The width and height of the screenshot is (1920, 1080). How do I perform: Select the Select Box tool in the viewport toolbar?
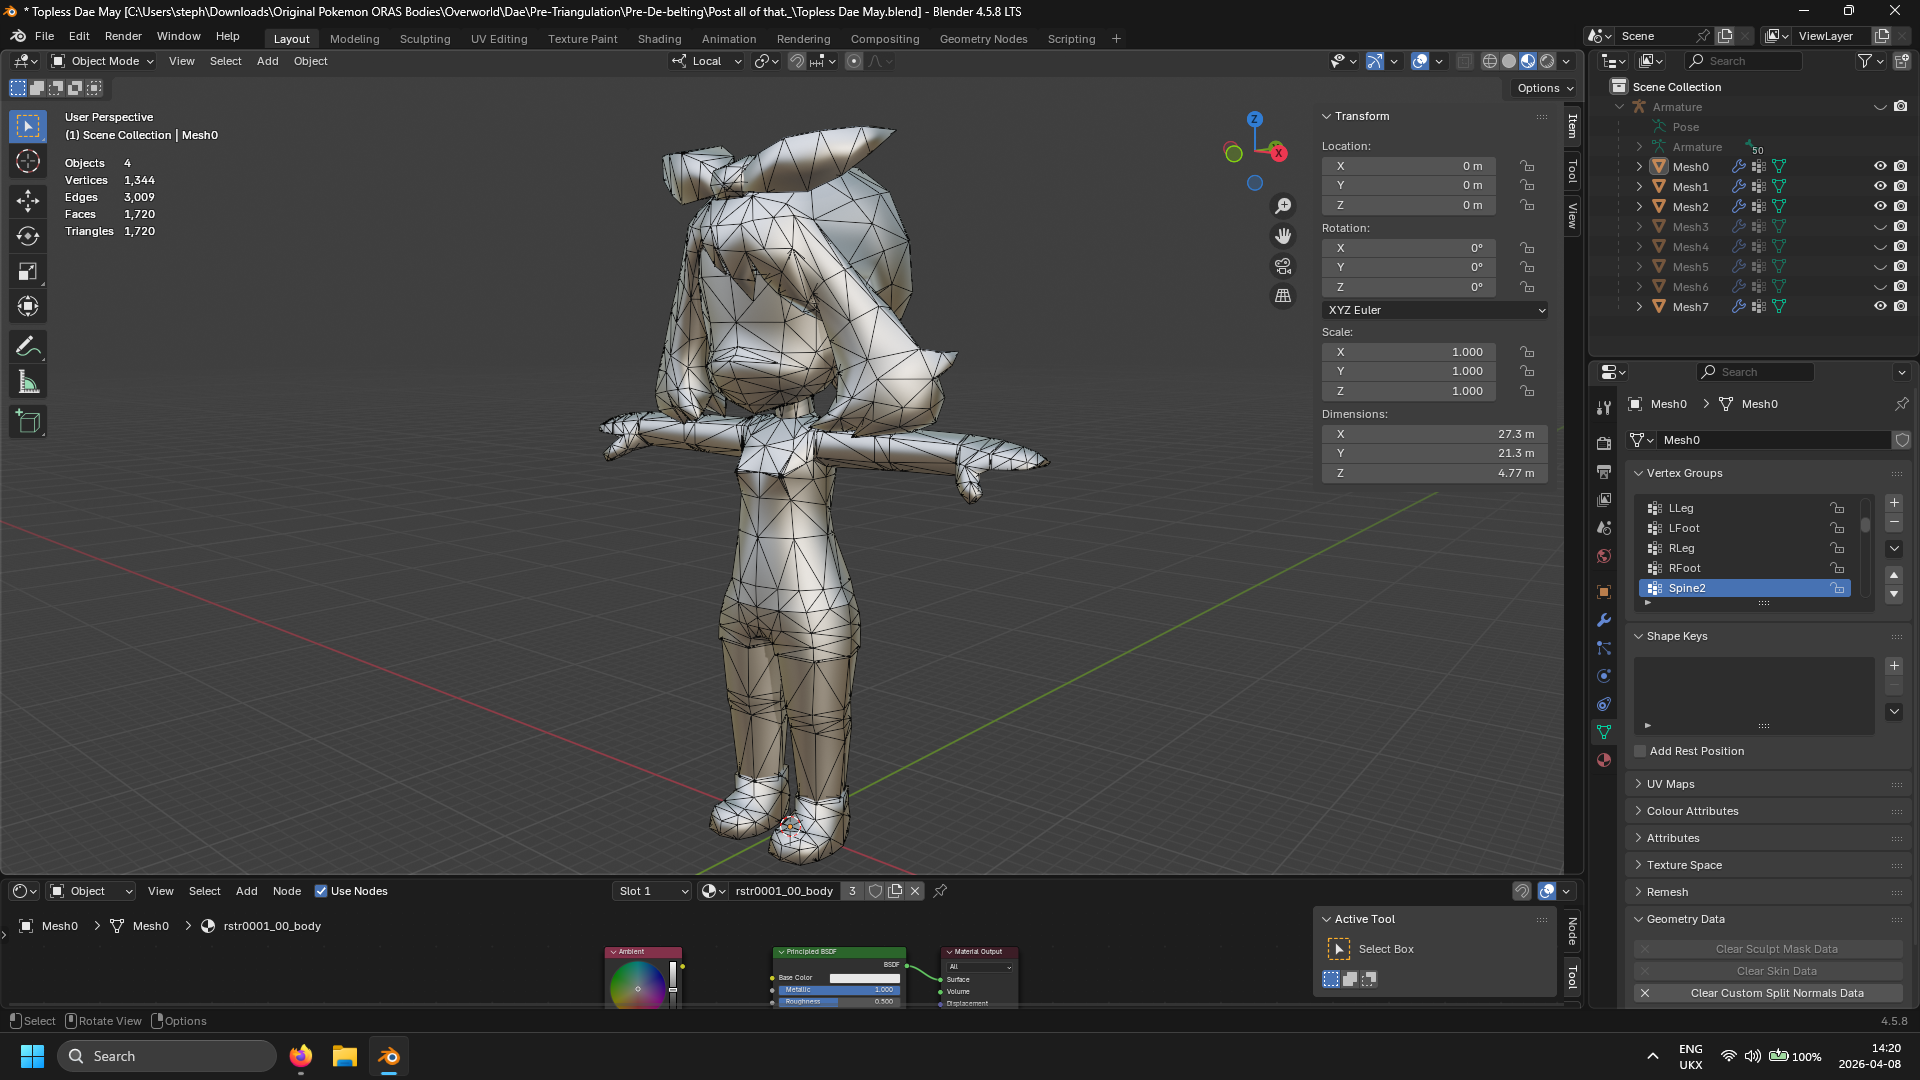point(28,126)
